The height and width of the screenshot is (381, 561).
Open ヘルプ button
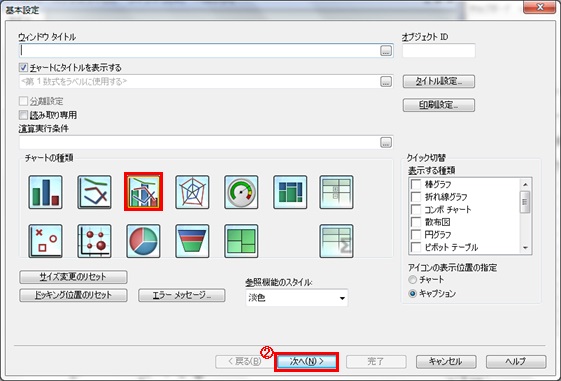click(516, 362)
